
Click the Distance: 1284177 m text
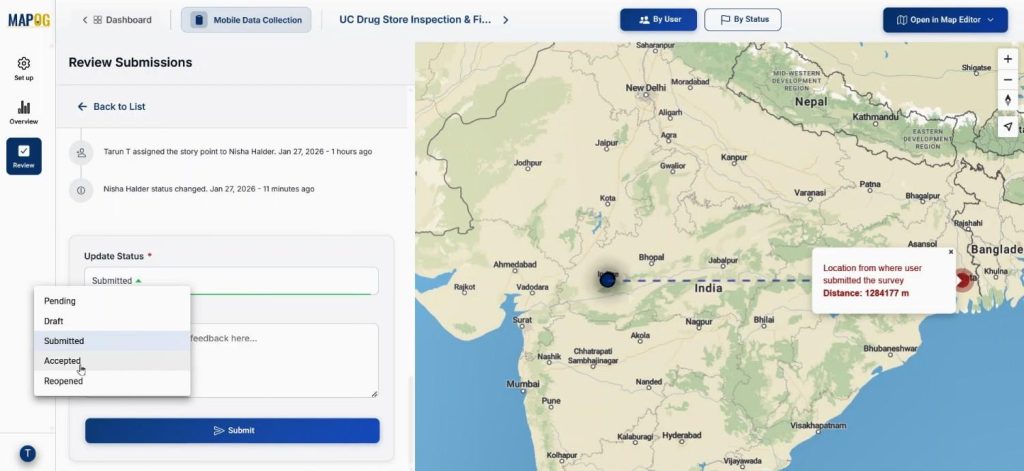coord(865,293)
